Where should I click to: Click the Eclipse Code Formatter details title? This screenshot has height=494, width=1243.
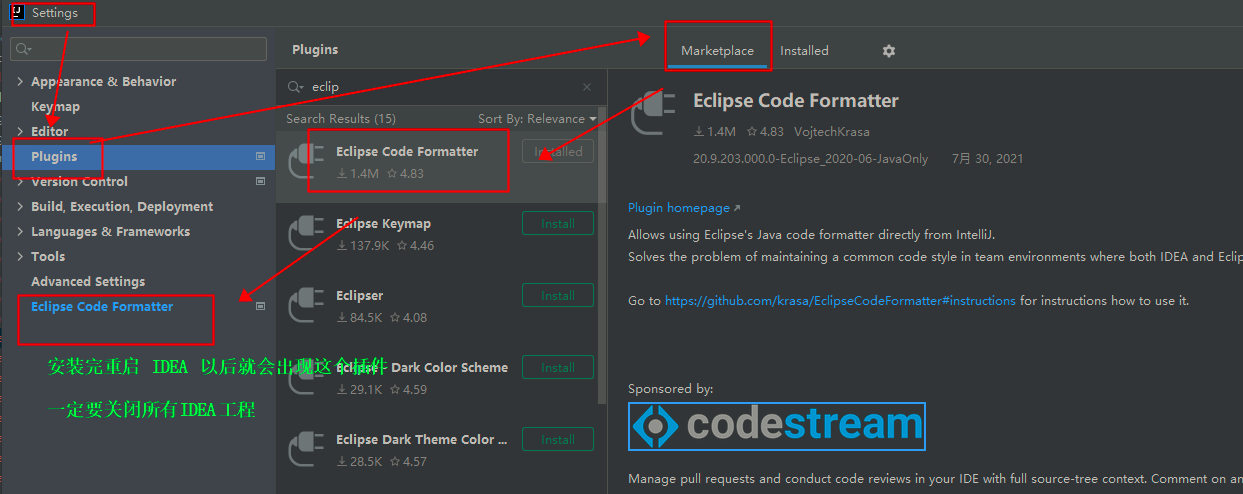[x=796, y=100]
